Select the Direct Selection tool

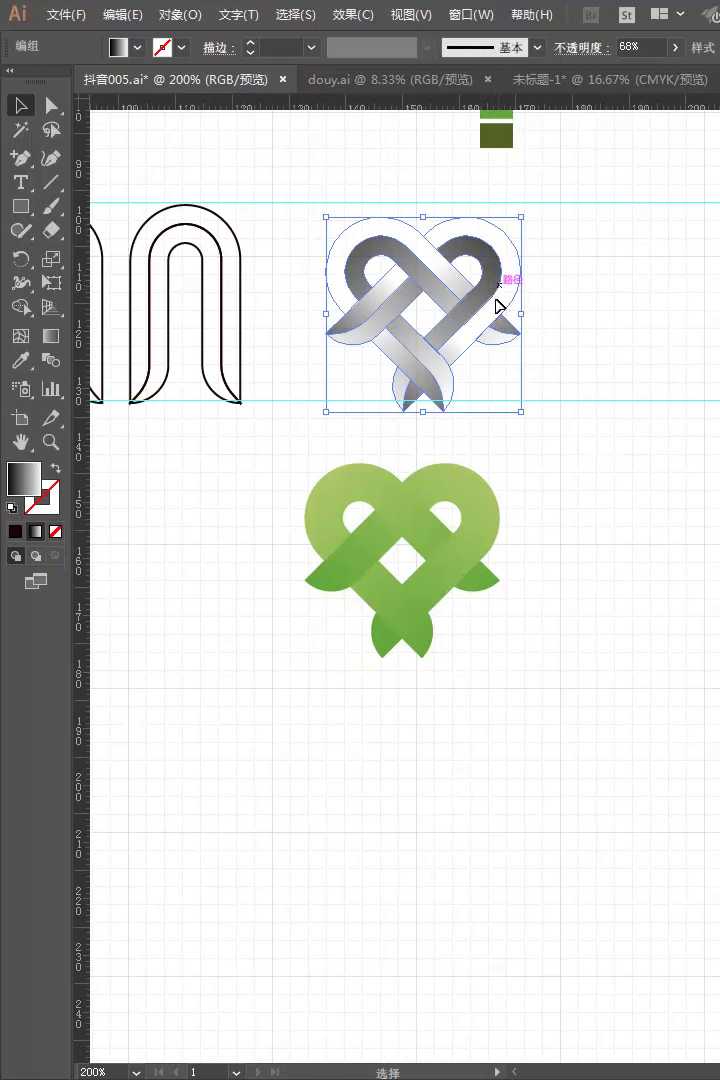[51, 106]
